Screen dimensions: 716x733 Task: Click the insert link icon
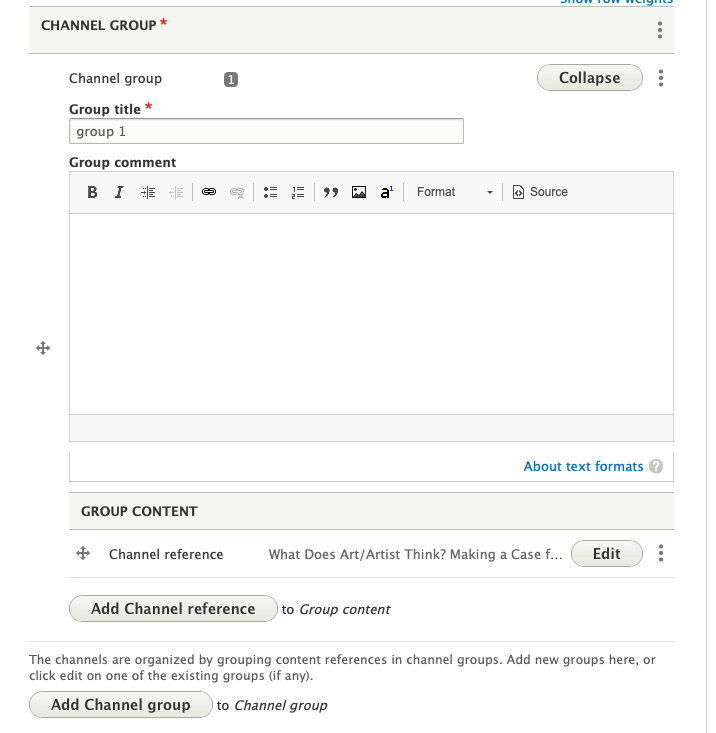[209, 192]
